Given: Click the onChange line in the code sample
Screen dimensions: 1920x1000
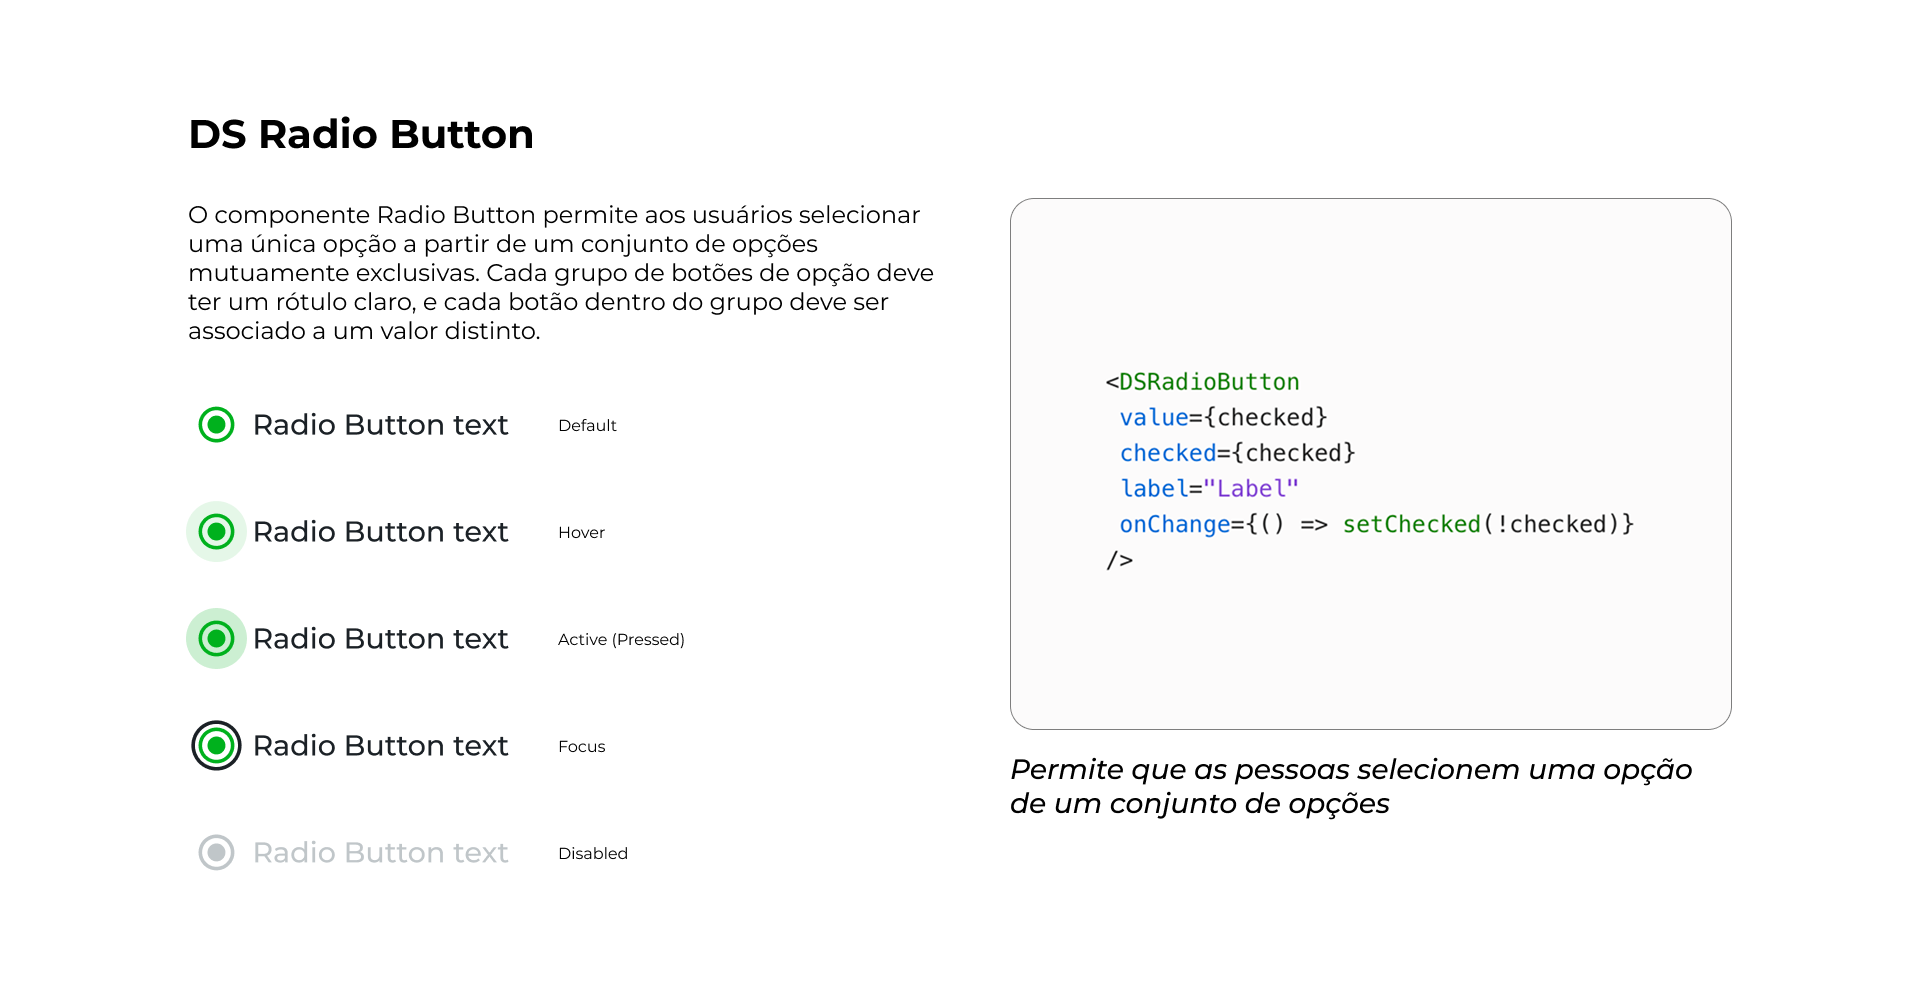Looking at the screenshot, I should [x=1376, y=525].
